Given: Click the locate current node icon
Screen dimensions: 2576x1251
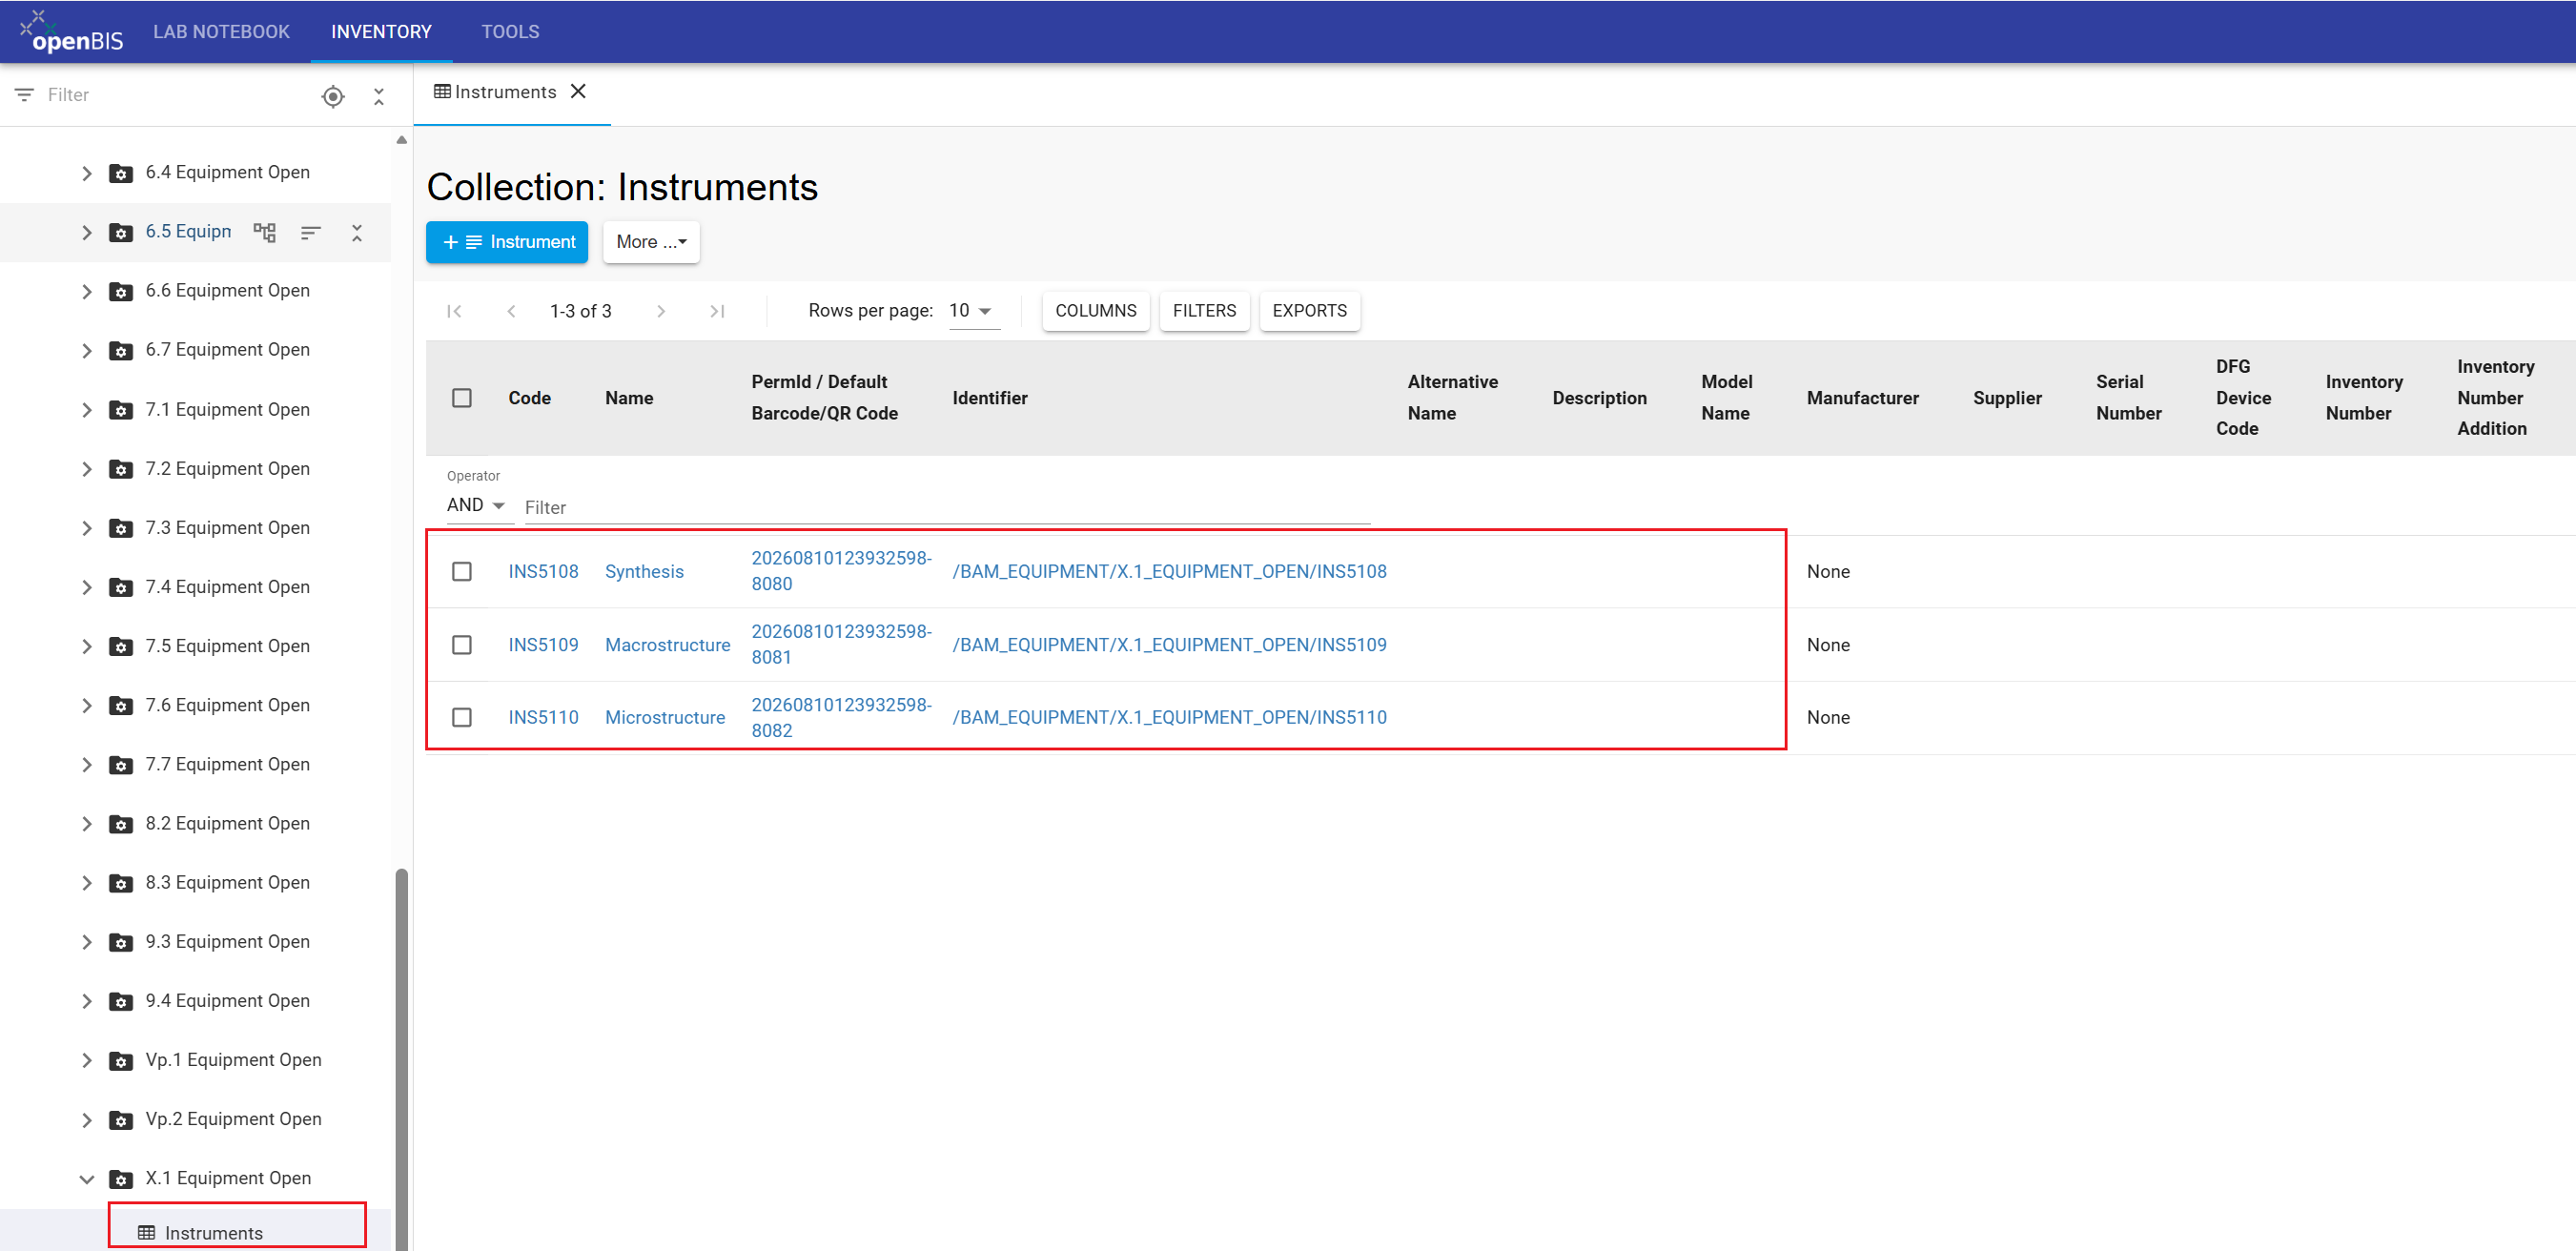Looking at the screenshot, I should 333,96.
